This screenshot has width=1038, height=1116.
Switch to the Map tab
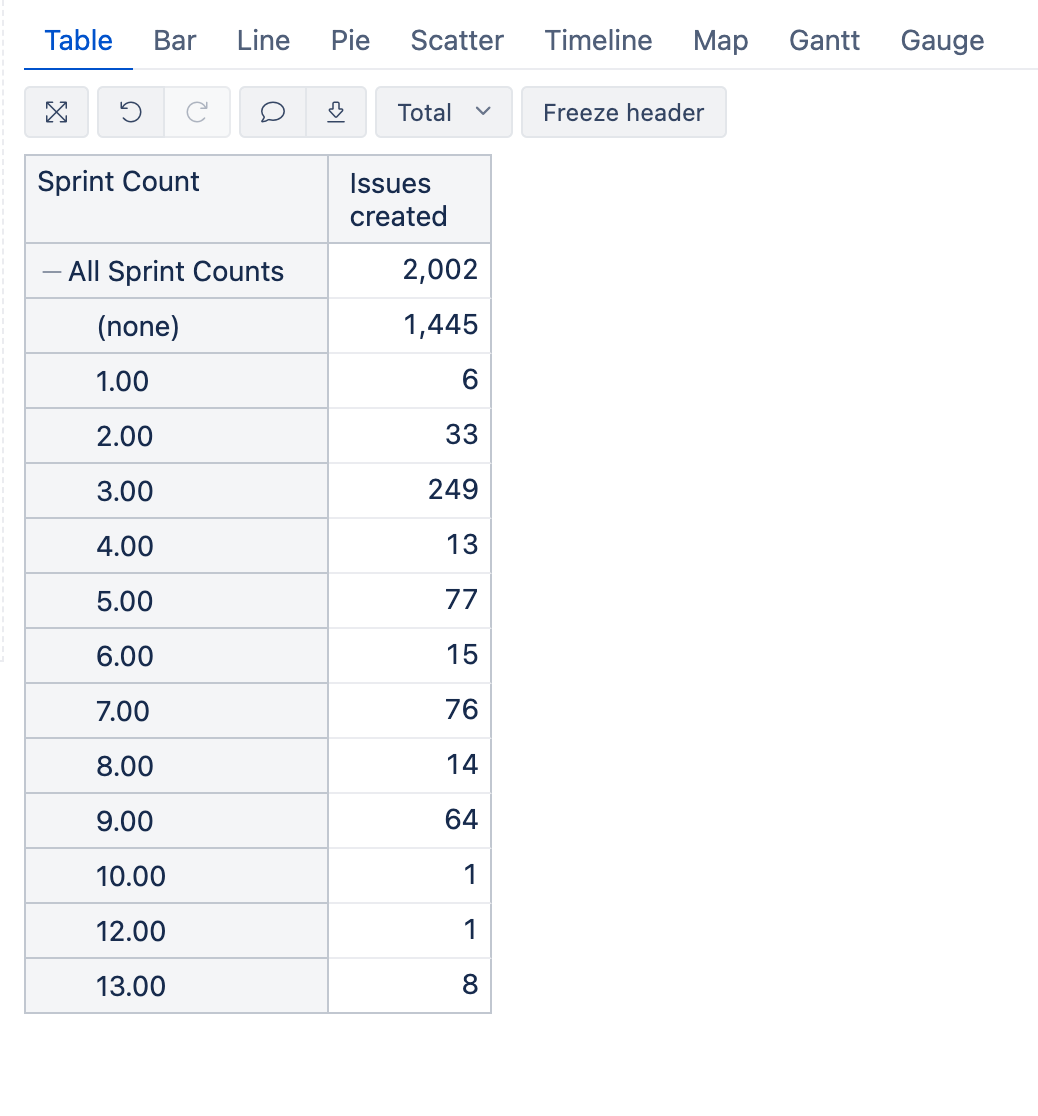coord(720,41)
